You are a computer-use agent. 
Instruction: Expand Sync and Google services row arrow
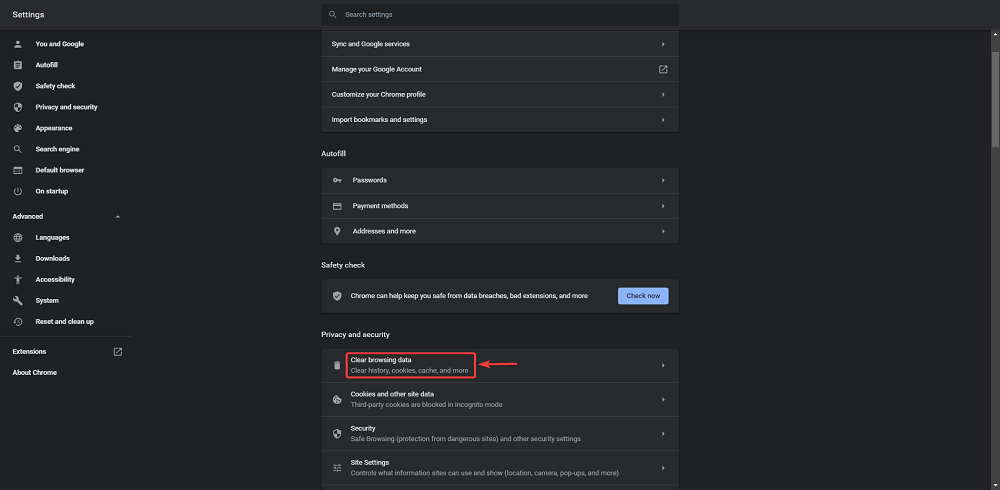(663, 44)
